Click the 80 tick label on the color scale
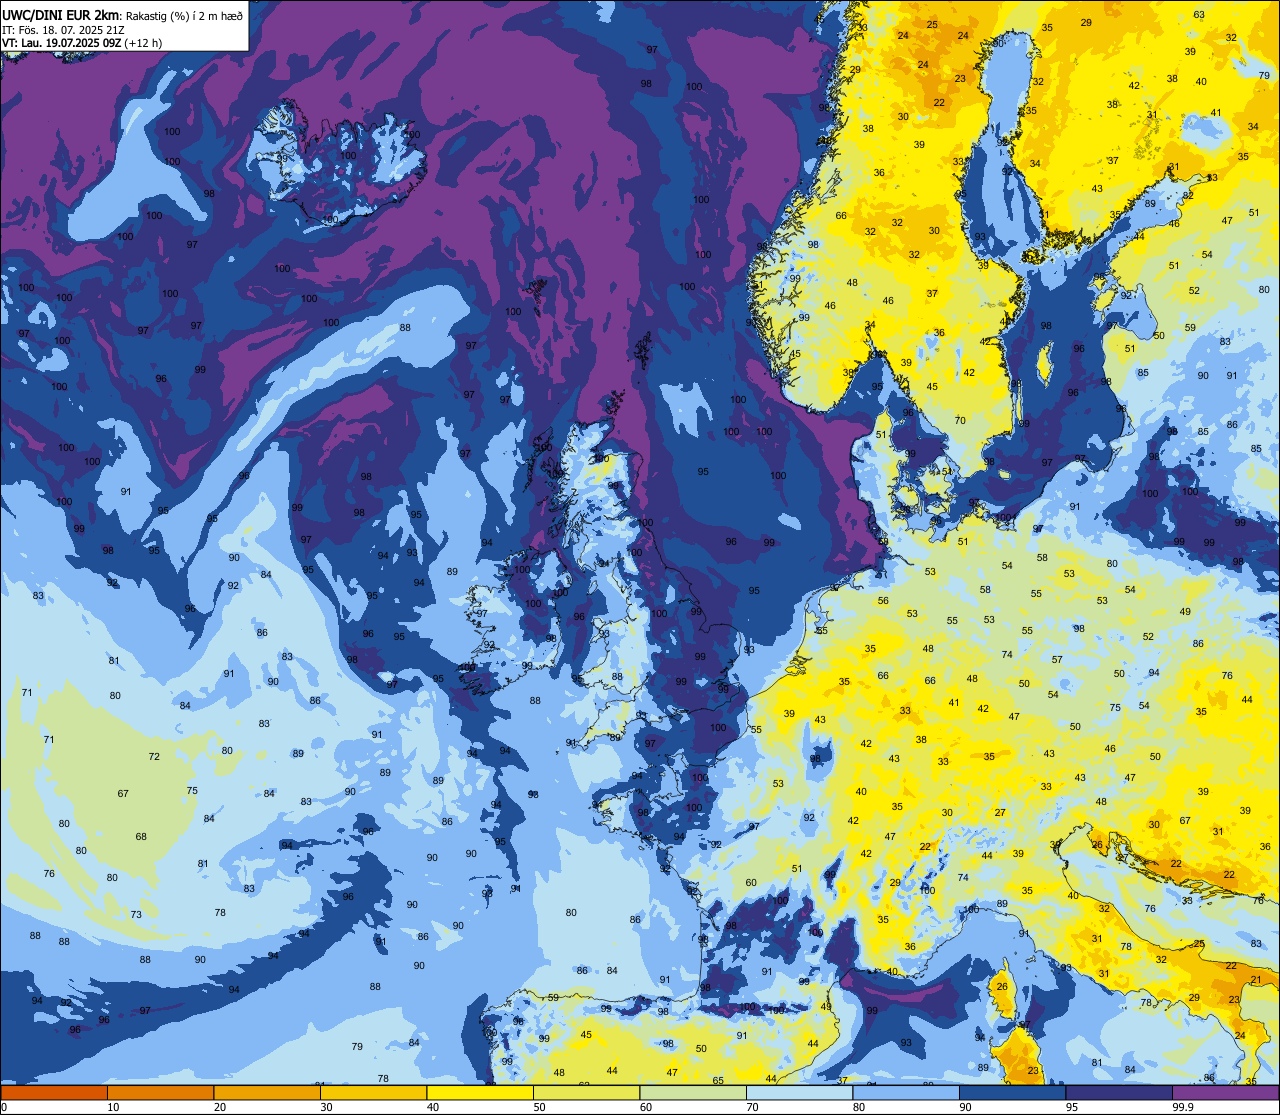This screenshot has width=1280, height=1115. (860, 1107)
